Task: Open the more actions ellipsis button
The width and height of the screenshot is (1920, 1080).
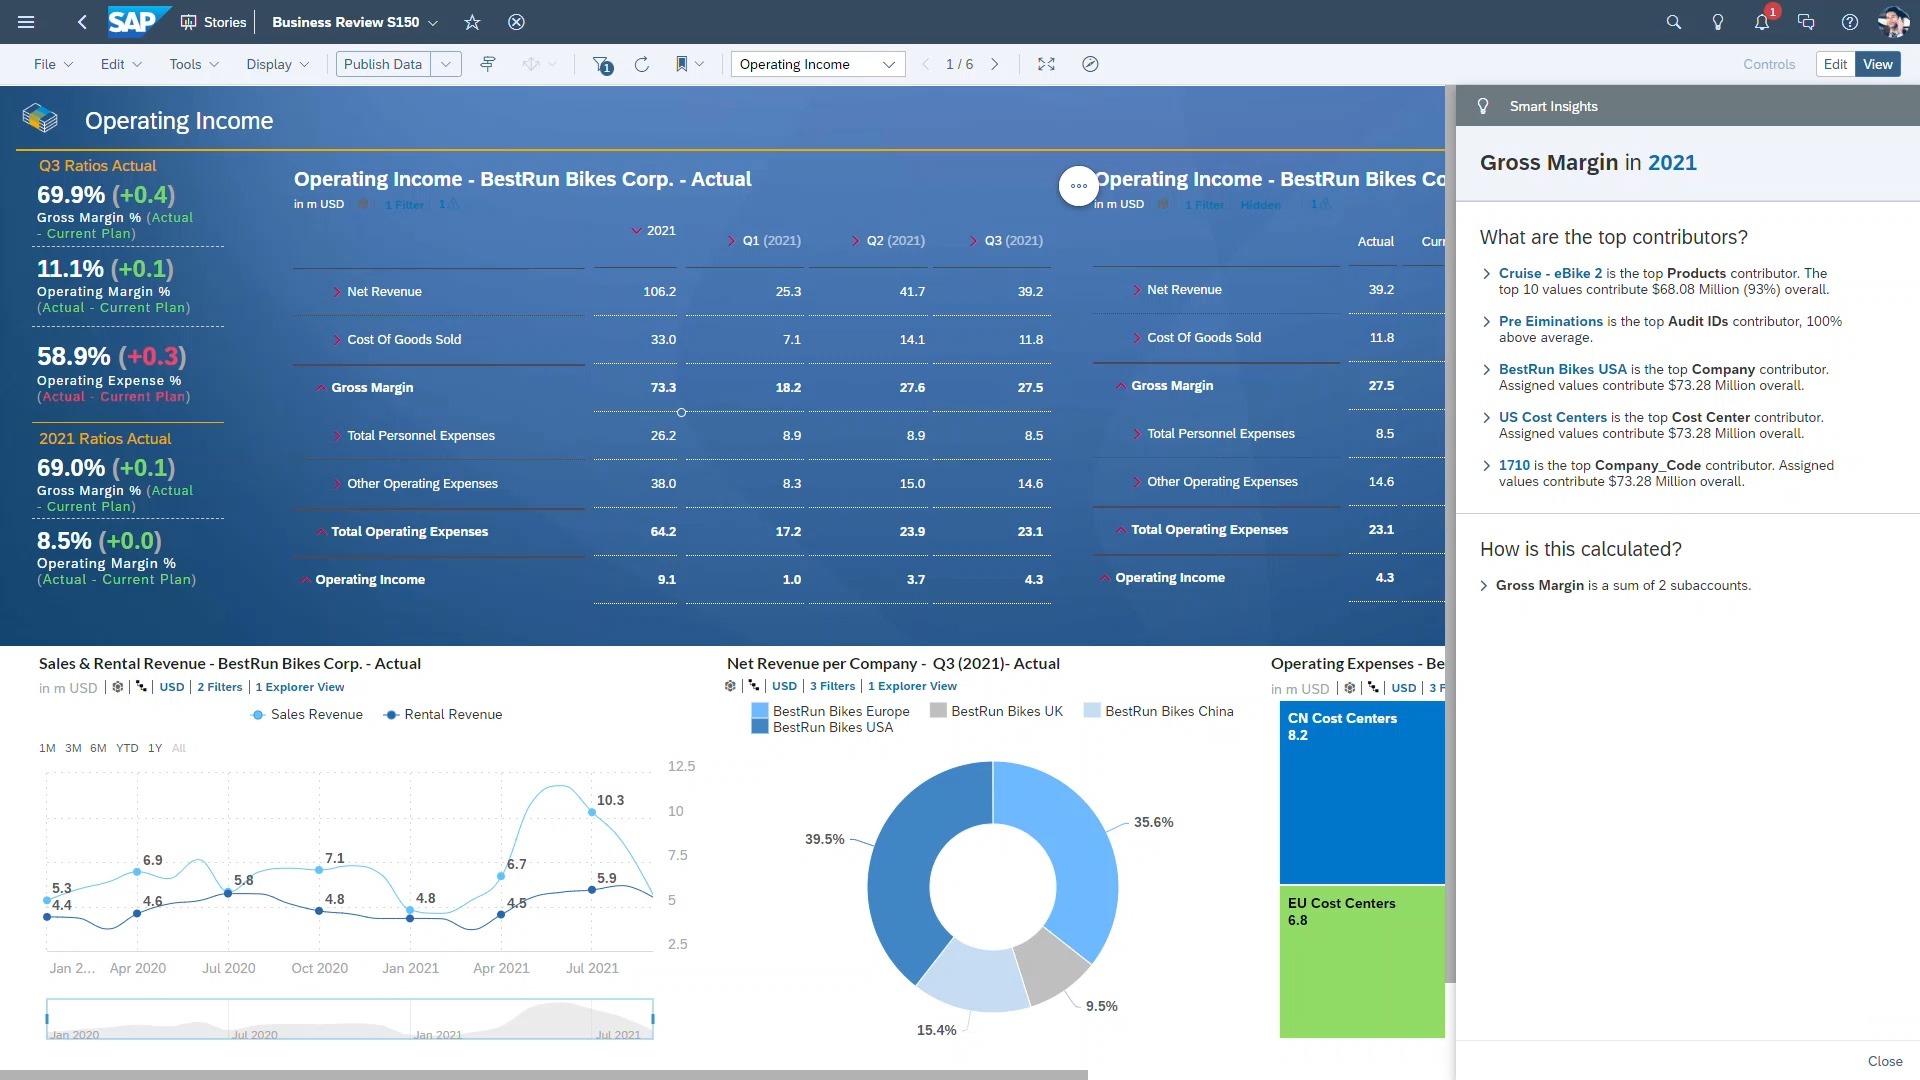Action: pyautogui.click(x=1079, y=186)
